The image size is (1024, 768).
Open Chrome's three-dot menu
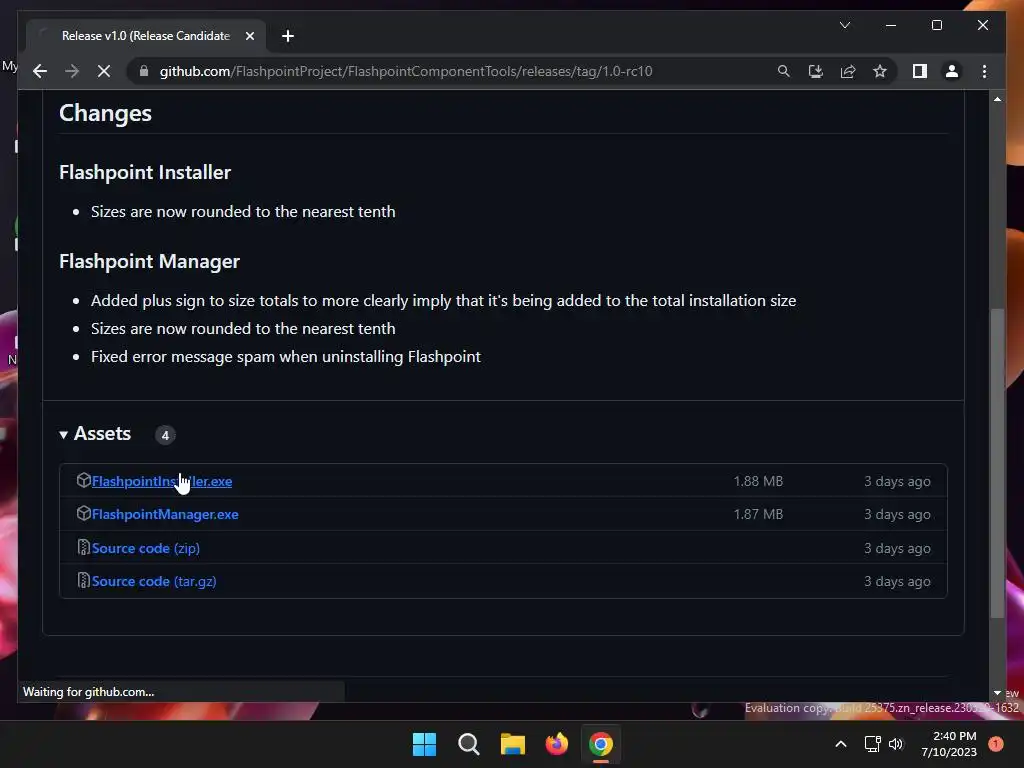(984, 71)
